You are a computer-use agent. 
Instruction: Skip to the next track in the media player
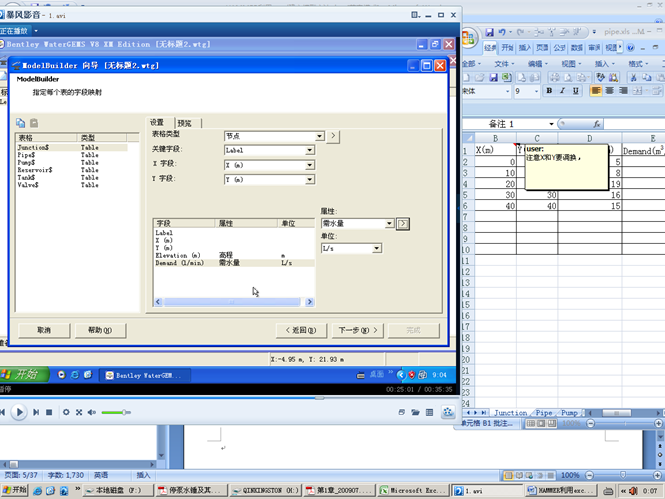click(x=36, y=412)
